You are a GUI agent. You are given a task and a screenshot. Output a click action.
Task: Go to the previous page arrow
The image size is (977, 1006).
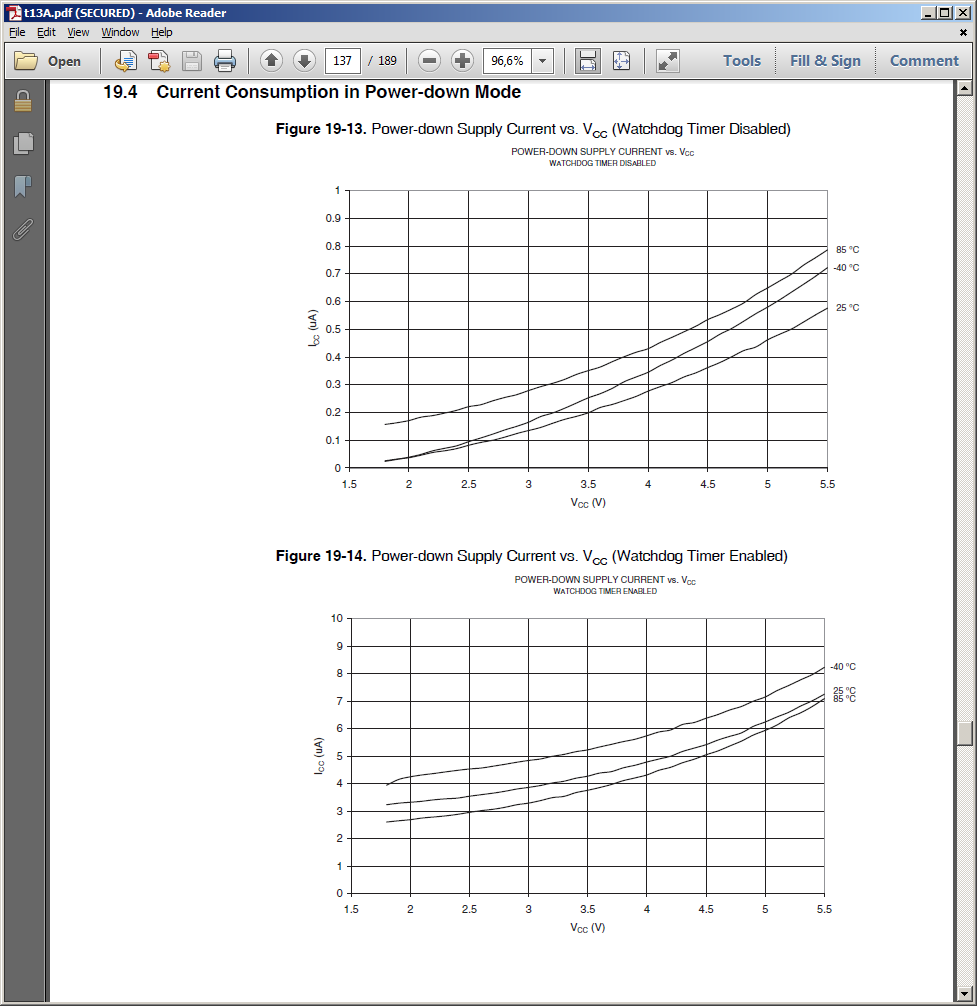[271, 61]
